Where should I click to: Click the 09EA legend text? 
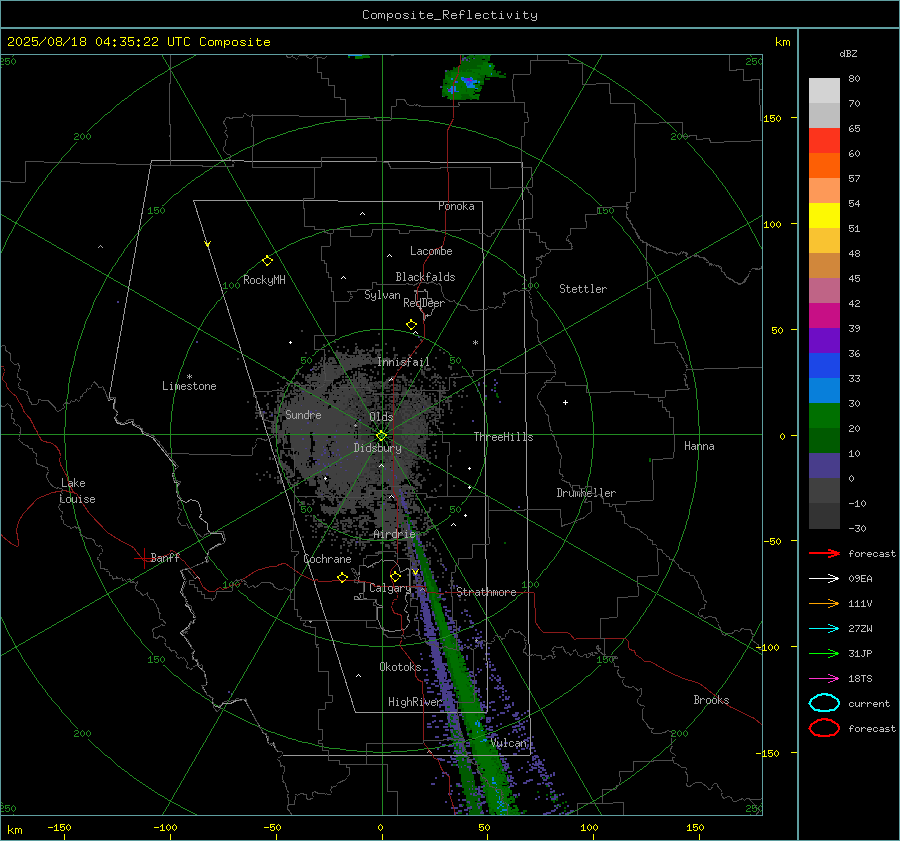point(860,579)
